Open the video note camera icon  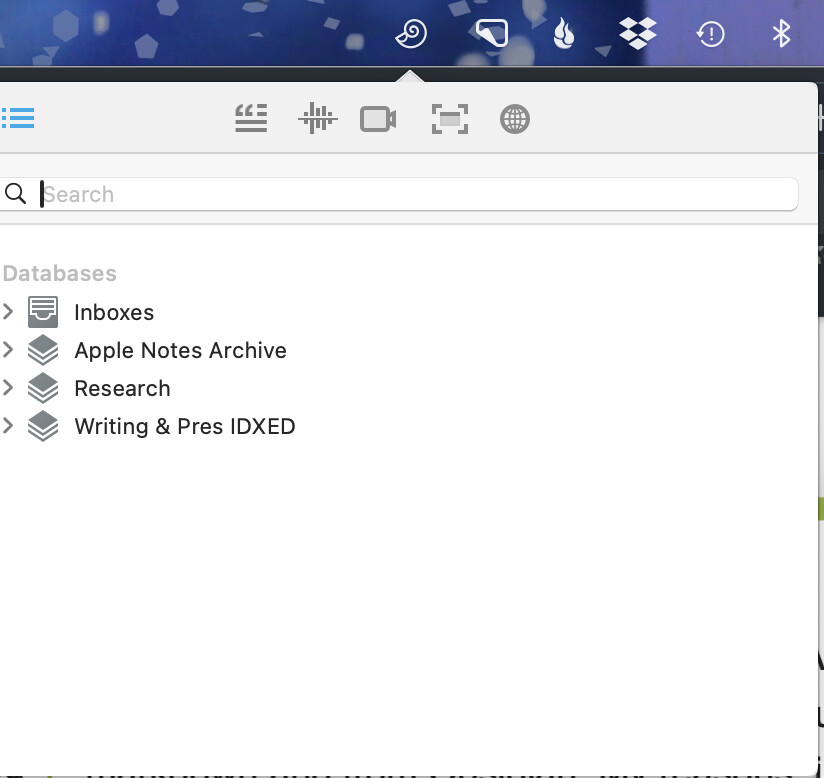coord(378,119)
